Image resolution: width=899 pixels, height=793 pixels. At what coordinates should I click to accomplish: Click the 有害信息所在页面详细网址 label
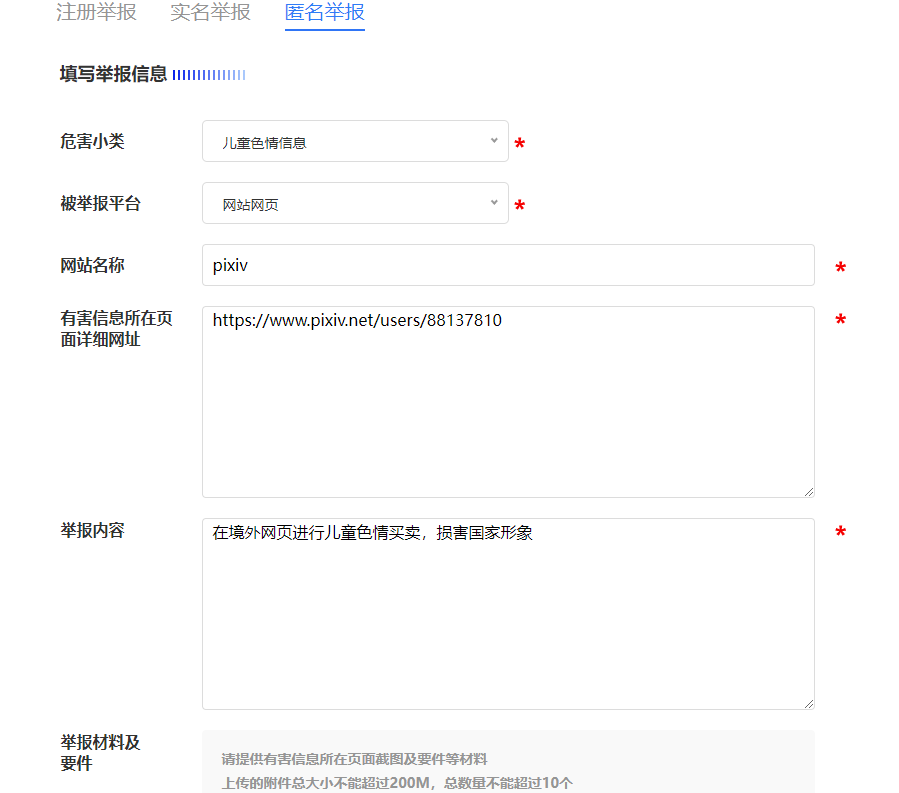click(x=116, y=329)
